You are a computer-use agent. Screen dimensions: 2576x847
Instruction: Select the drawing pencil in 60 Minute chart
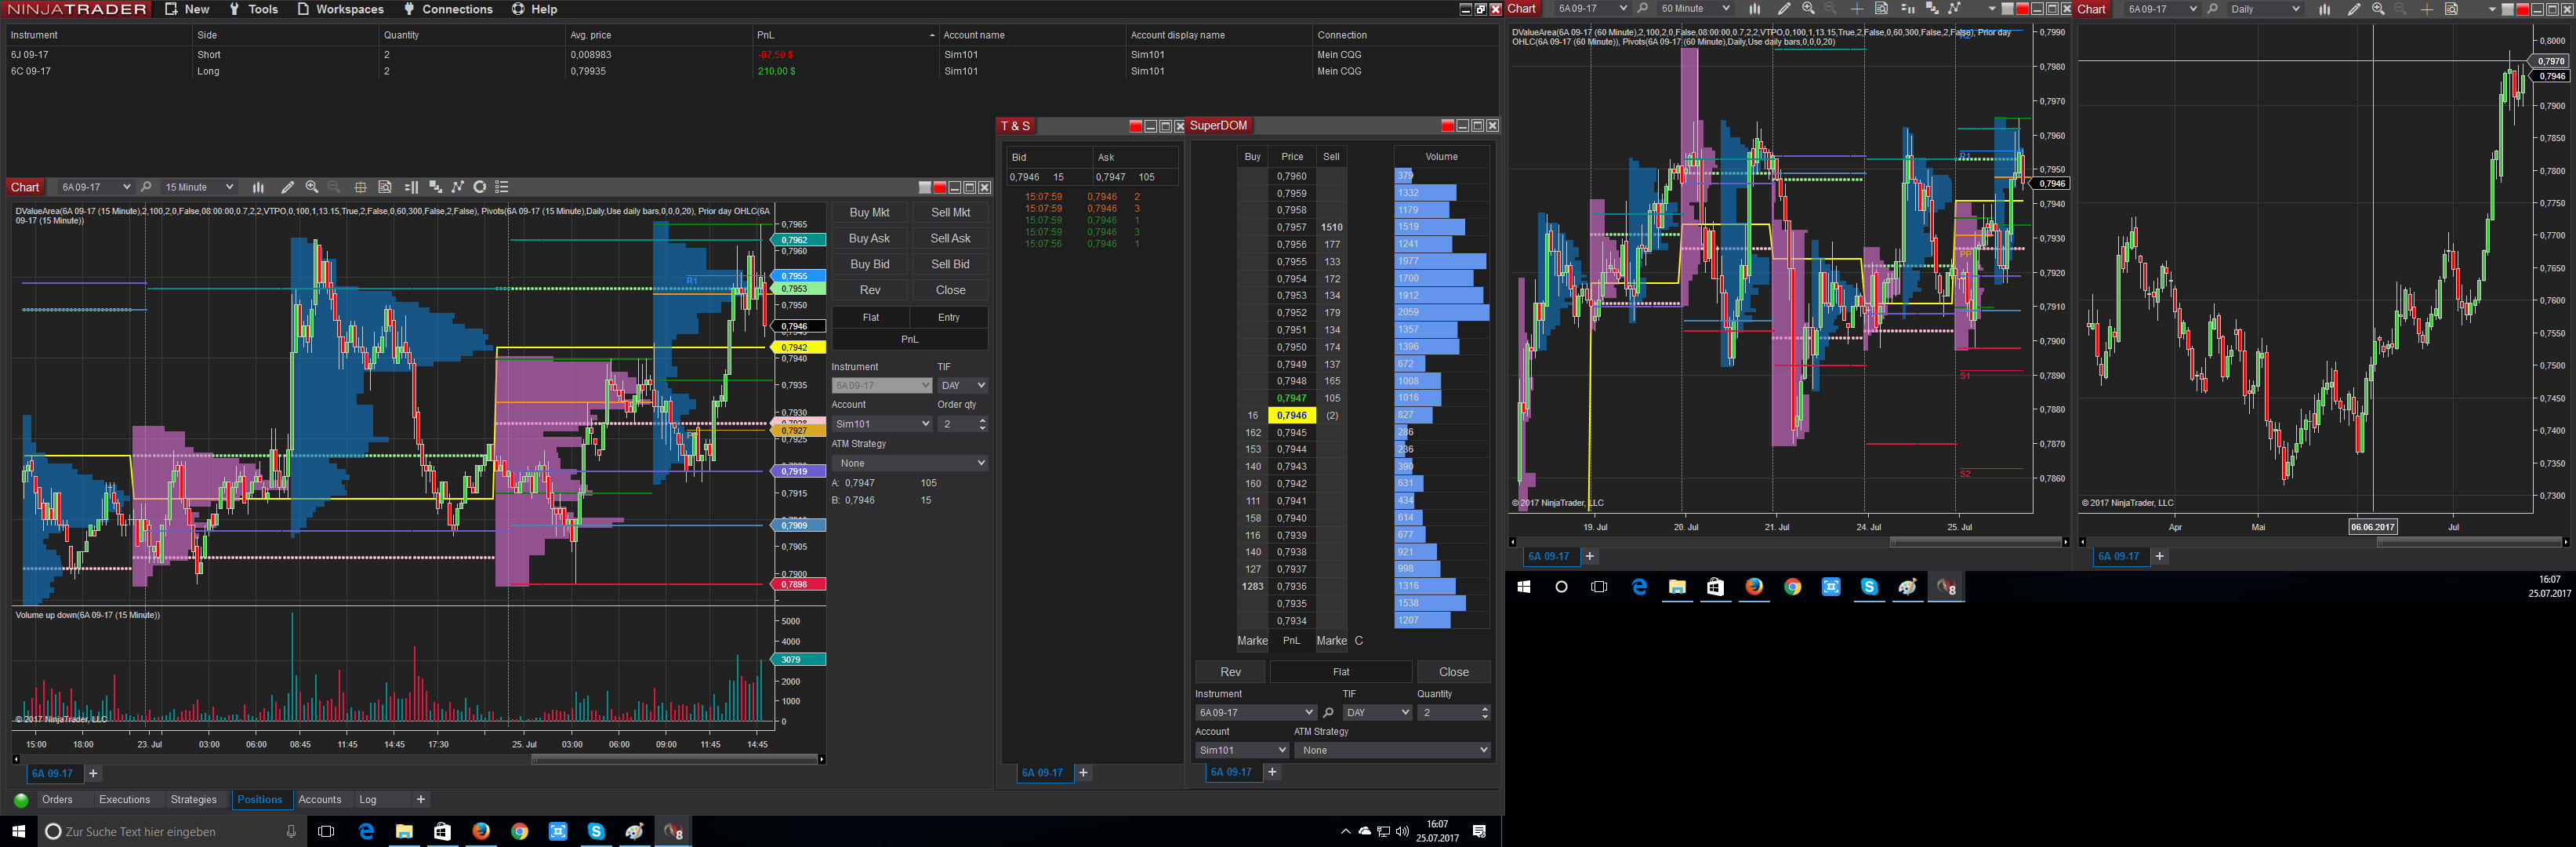click(1783, 9)
